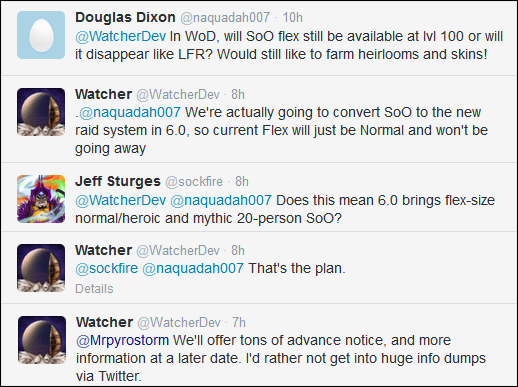Click the 10h timestamp on Dixon's tweet
Viewport: 518px width, 387px height.
293,17
